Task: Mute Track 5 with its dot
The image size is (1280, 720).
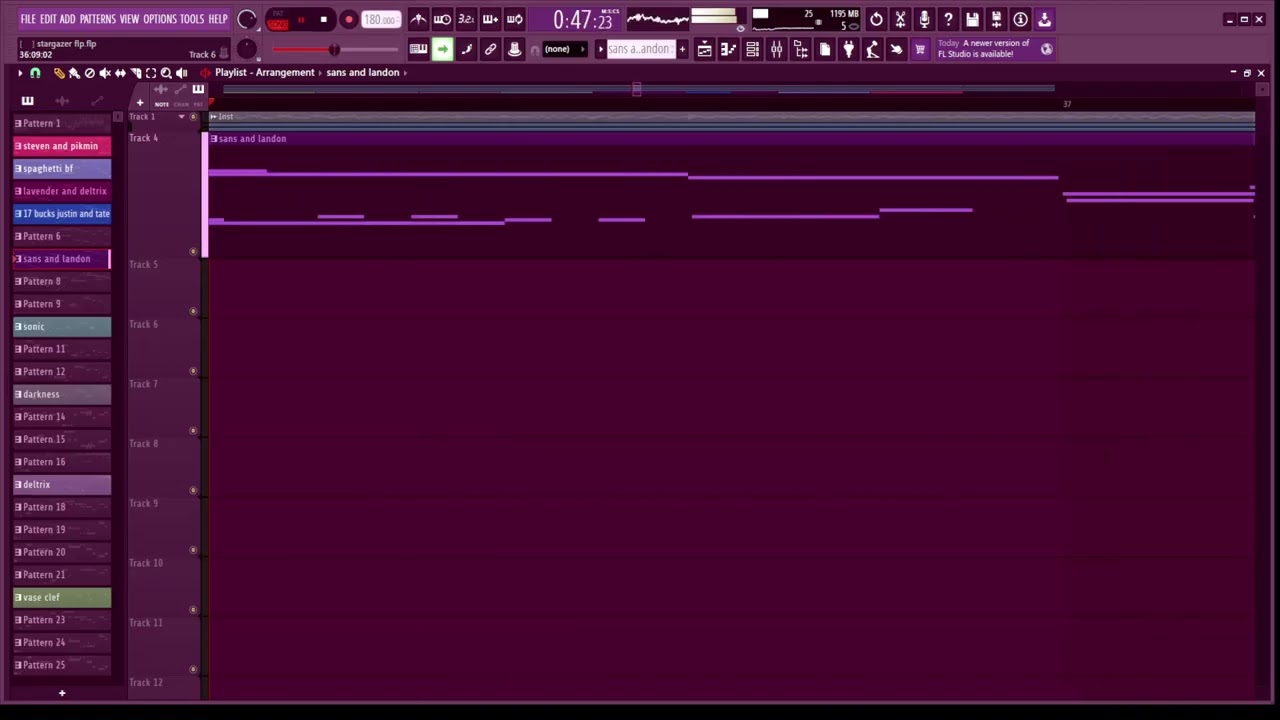Action: coord(193,312)
